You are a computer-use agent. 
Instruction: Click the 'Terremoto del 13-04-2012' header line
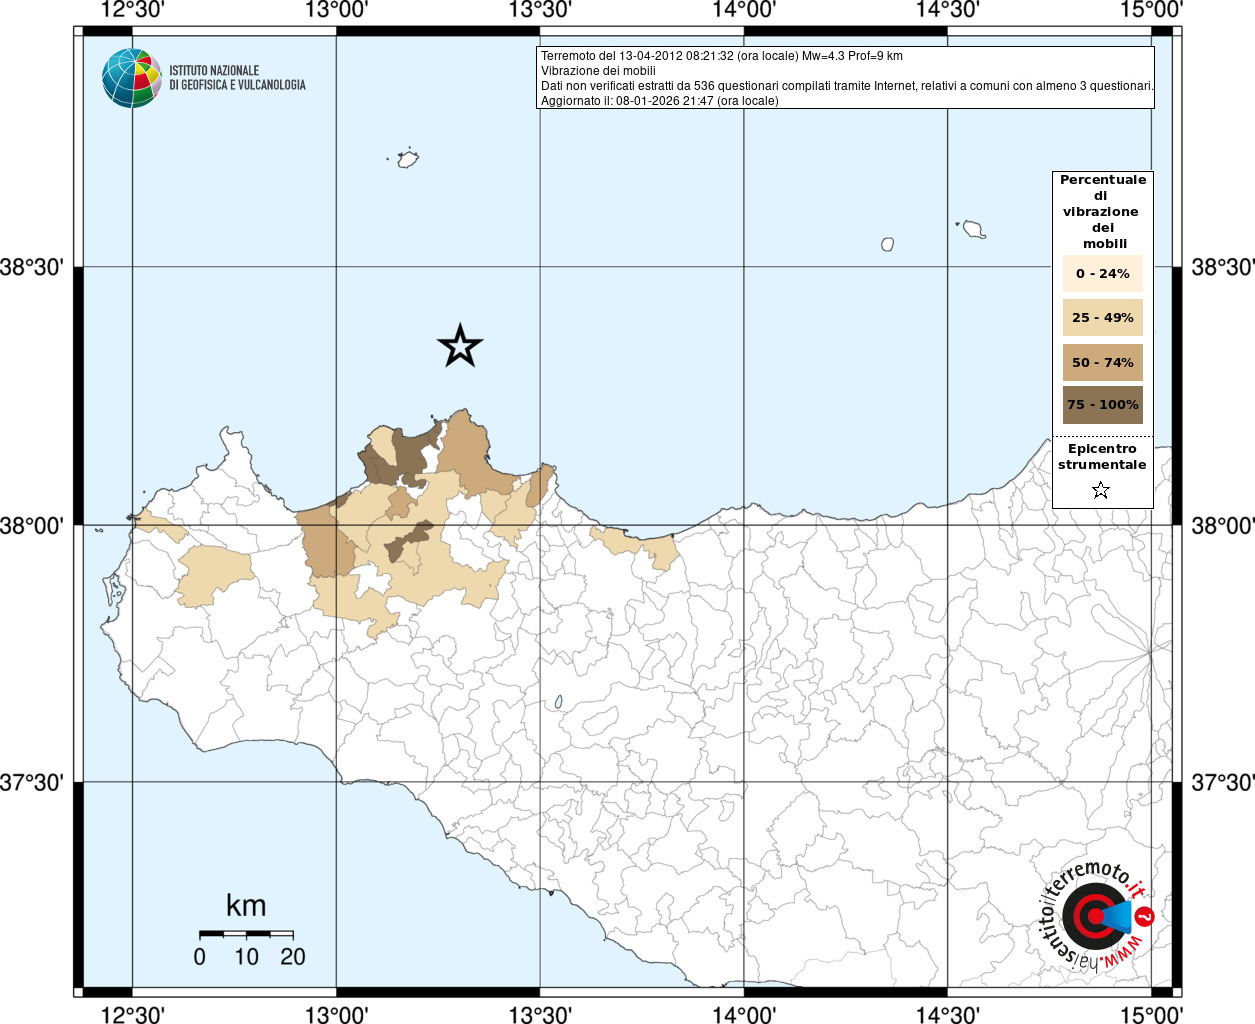coord(722,56)
